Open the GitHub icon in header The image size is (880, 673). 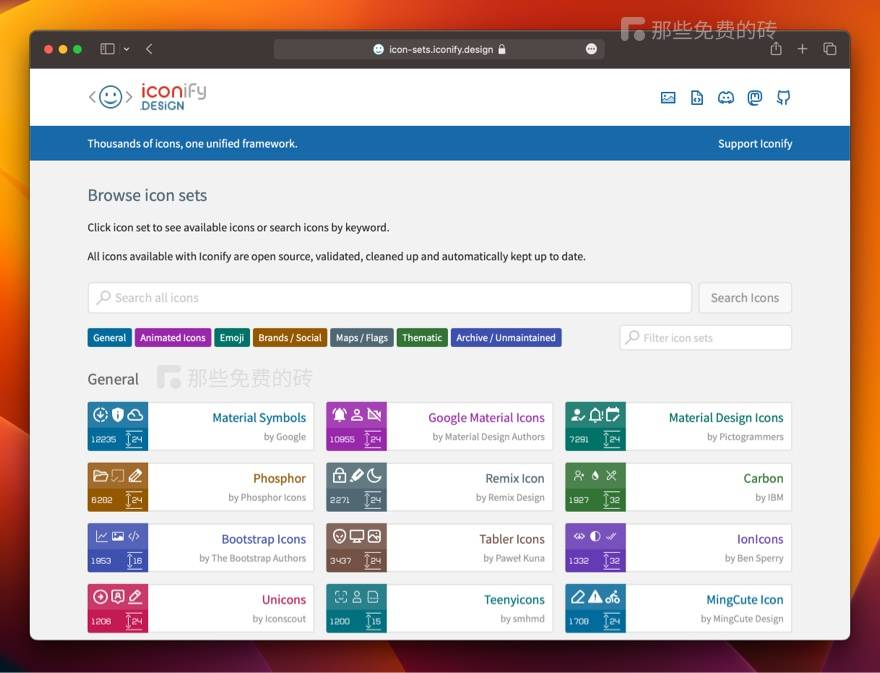(783, 98)
